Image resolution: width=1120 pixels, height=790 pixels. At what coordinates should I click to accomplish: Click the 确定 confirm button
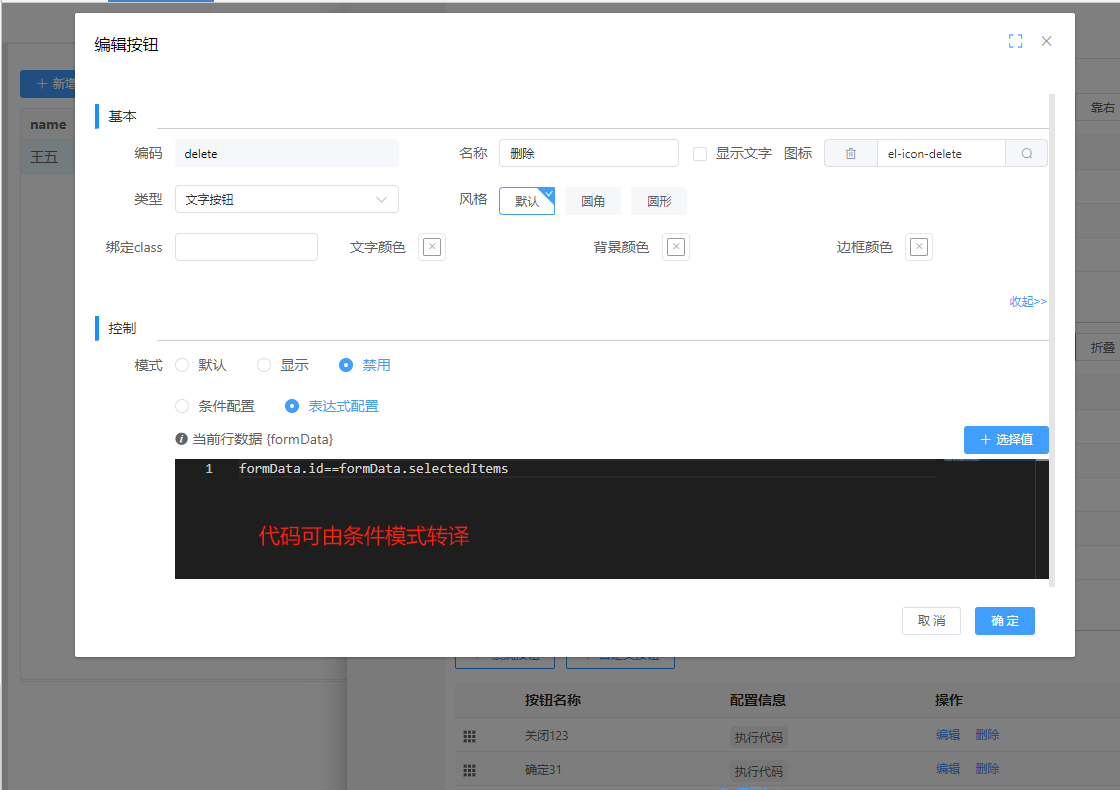coord(1004,621)
